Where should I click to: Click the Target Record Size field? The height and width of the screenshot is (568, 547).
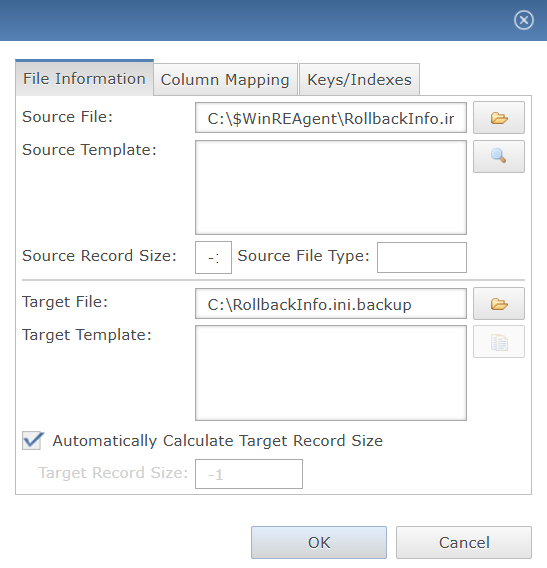coord(249,474)
